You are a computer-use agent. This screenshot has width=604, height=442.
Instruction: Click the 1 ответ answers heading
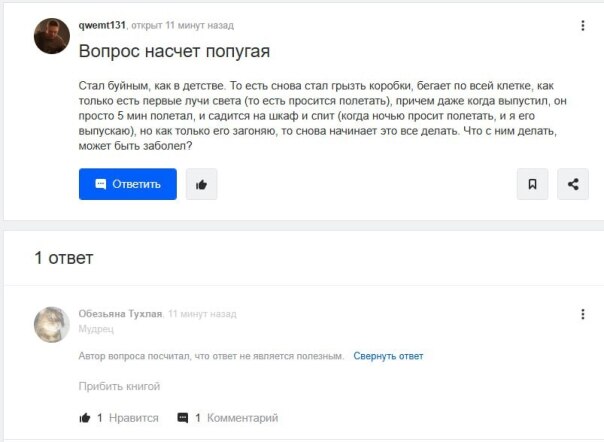[x=64, y=258]
